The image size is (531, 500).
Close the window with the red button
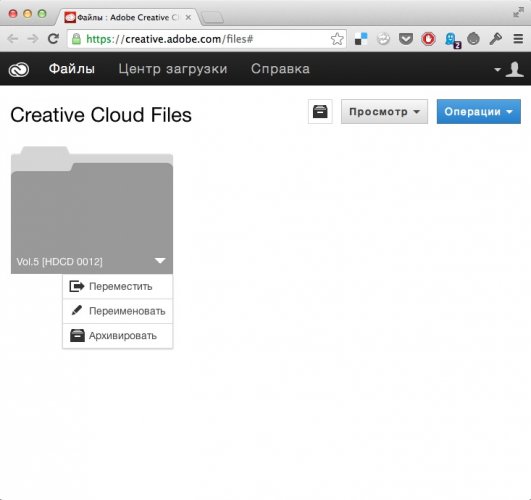[13, 14]
